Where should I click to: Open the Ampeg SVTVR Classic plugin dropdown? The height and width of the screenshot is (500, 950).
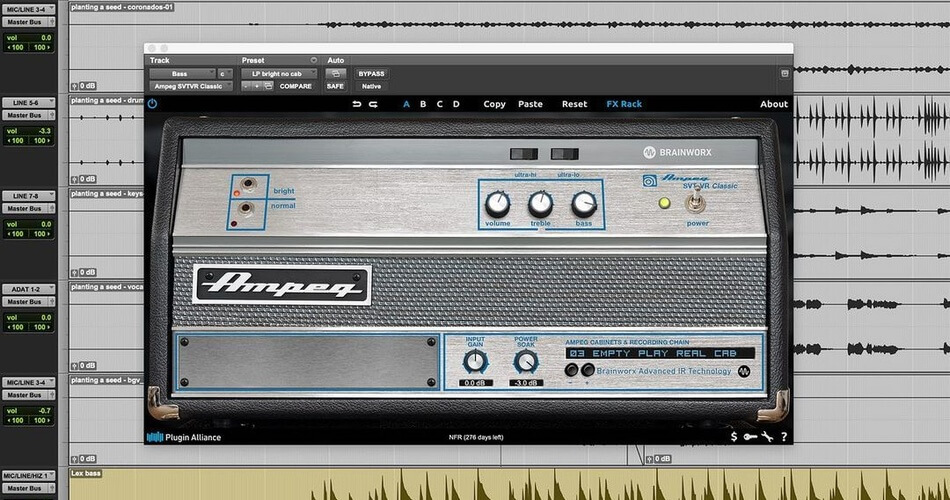click(x=191, y=87)
